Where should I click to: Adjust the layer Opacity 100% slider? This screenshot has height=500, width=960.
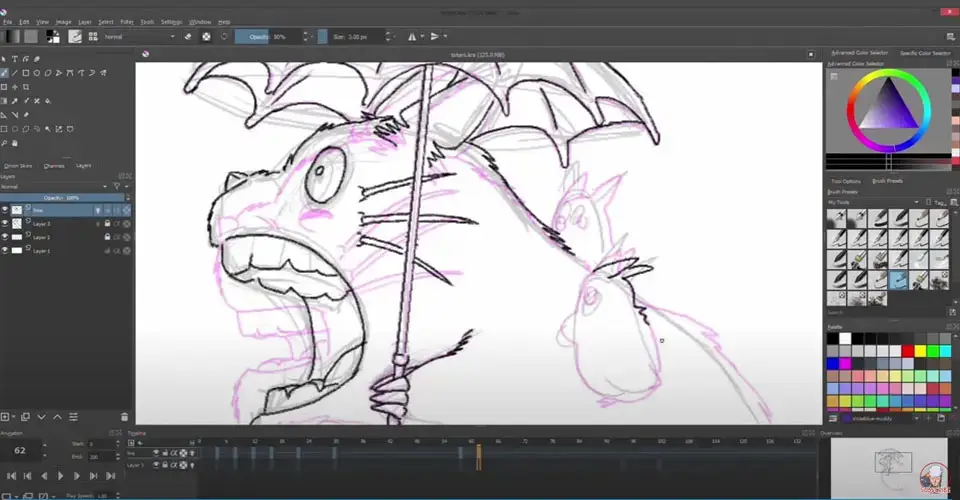pos(62,198)
